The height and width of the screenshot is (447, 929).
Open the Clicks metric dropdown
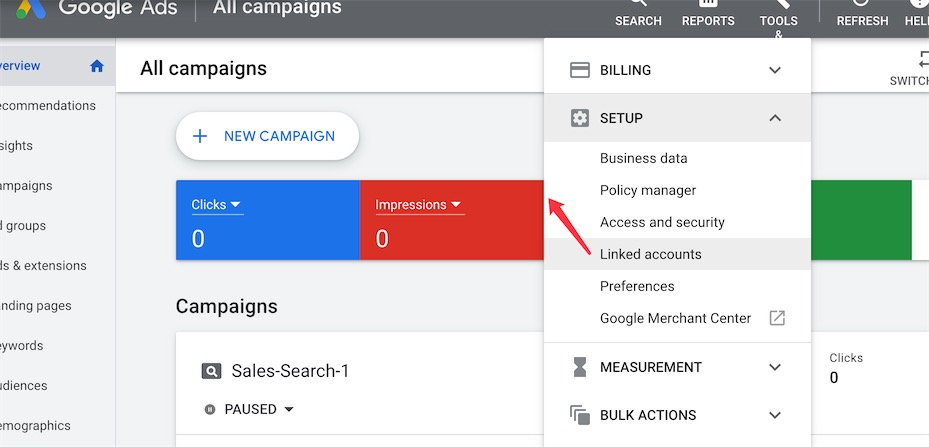coord(217,205)
